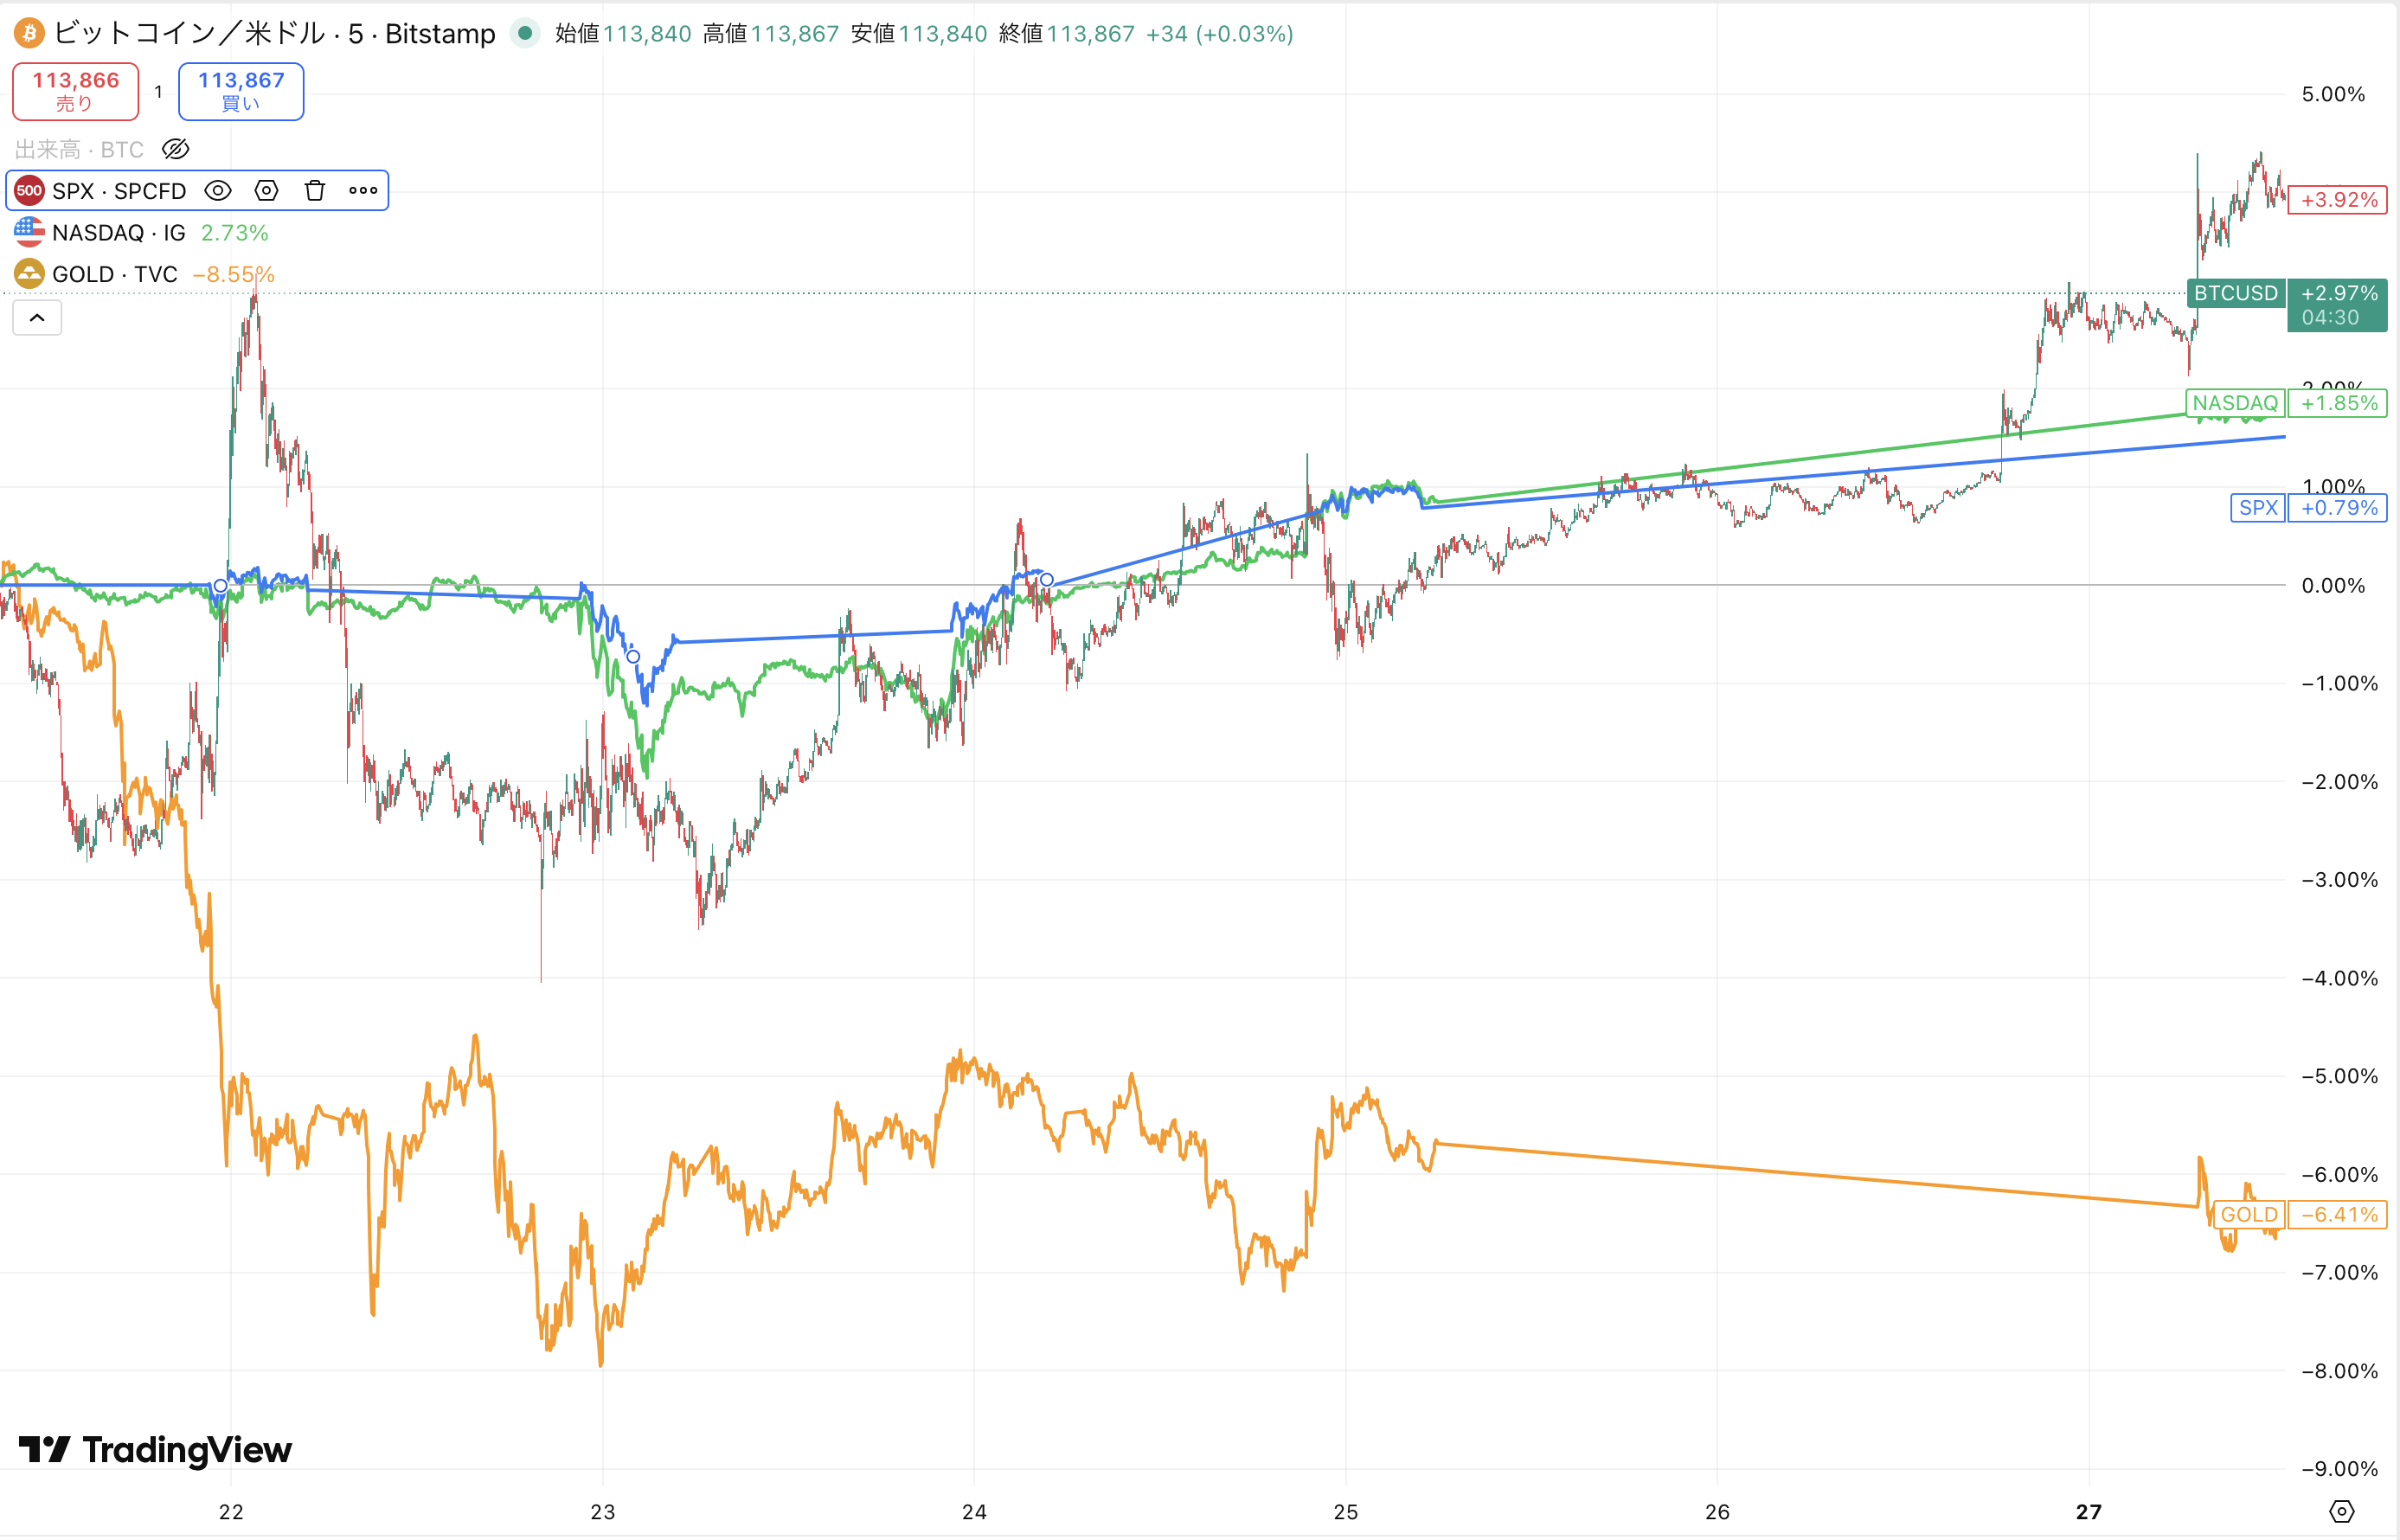The height and width of the screenshot is (1540, 2400).
Task: Select the NASDAQ·IG legend entry
Action: point(118,232)
